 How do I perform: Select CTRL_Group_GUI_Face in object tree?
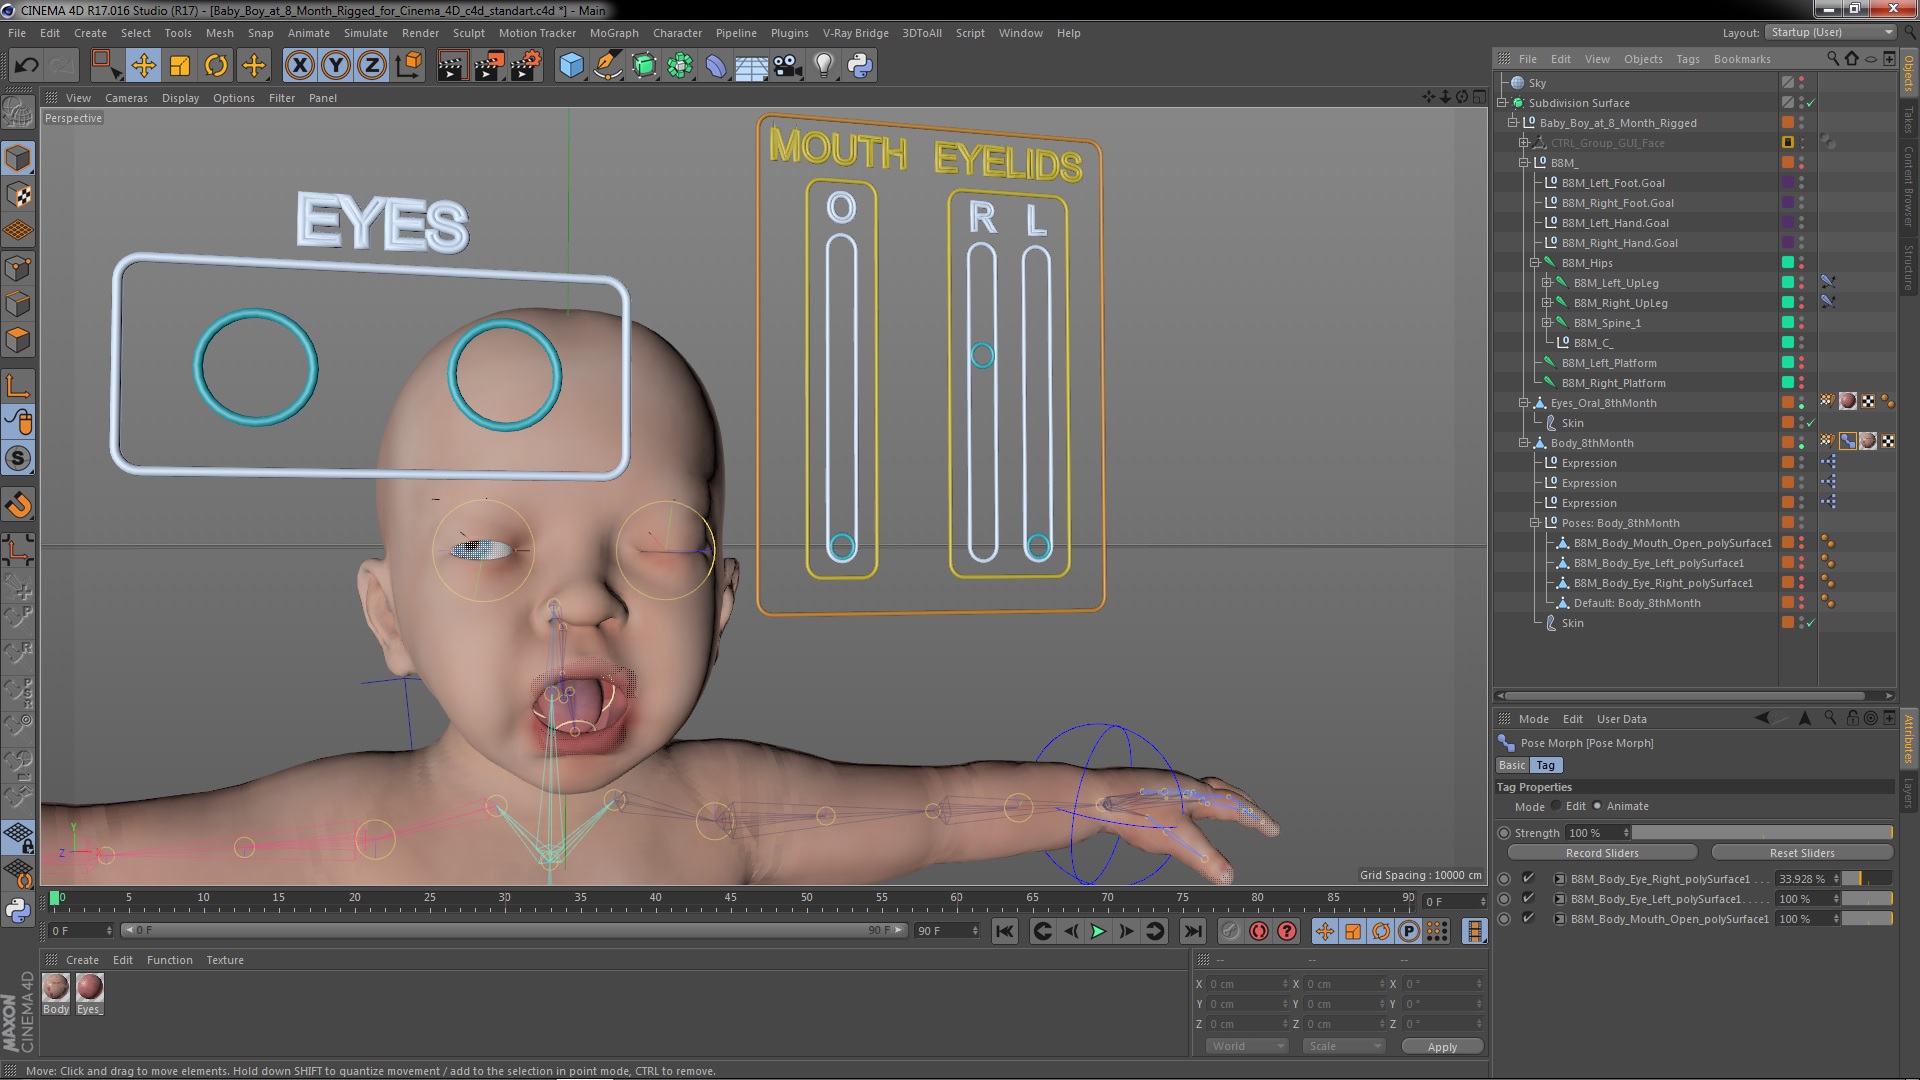[1607, 143]
